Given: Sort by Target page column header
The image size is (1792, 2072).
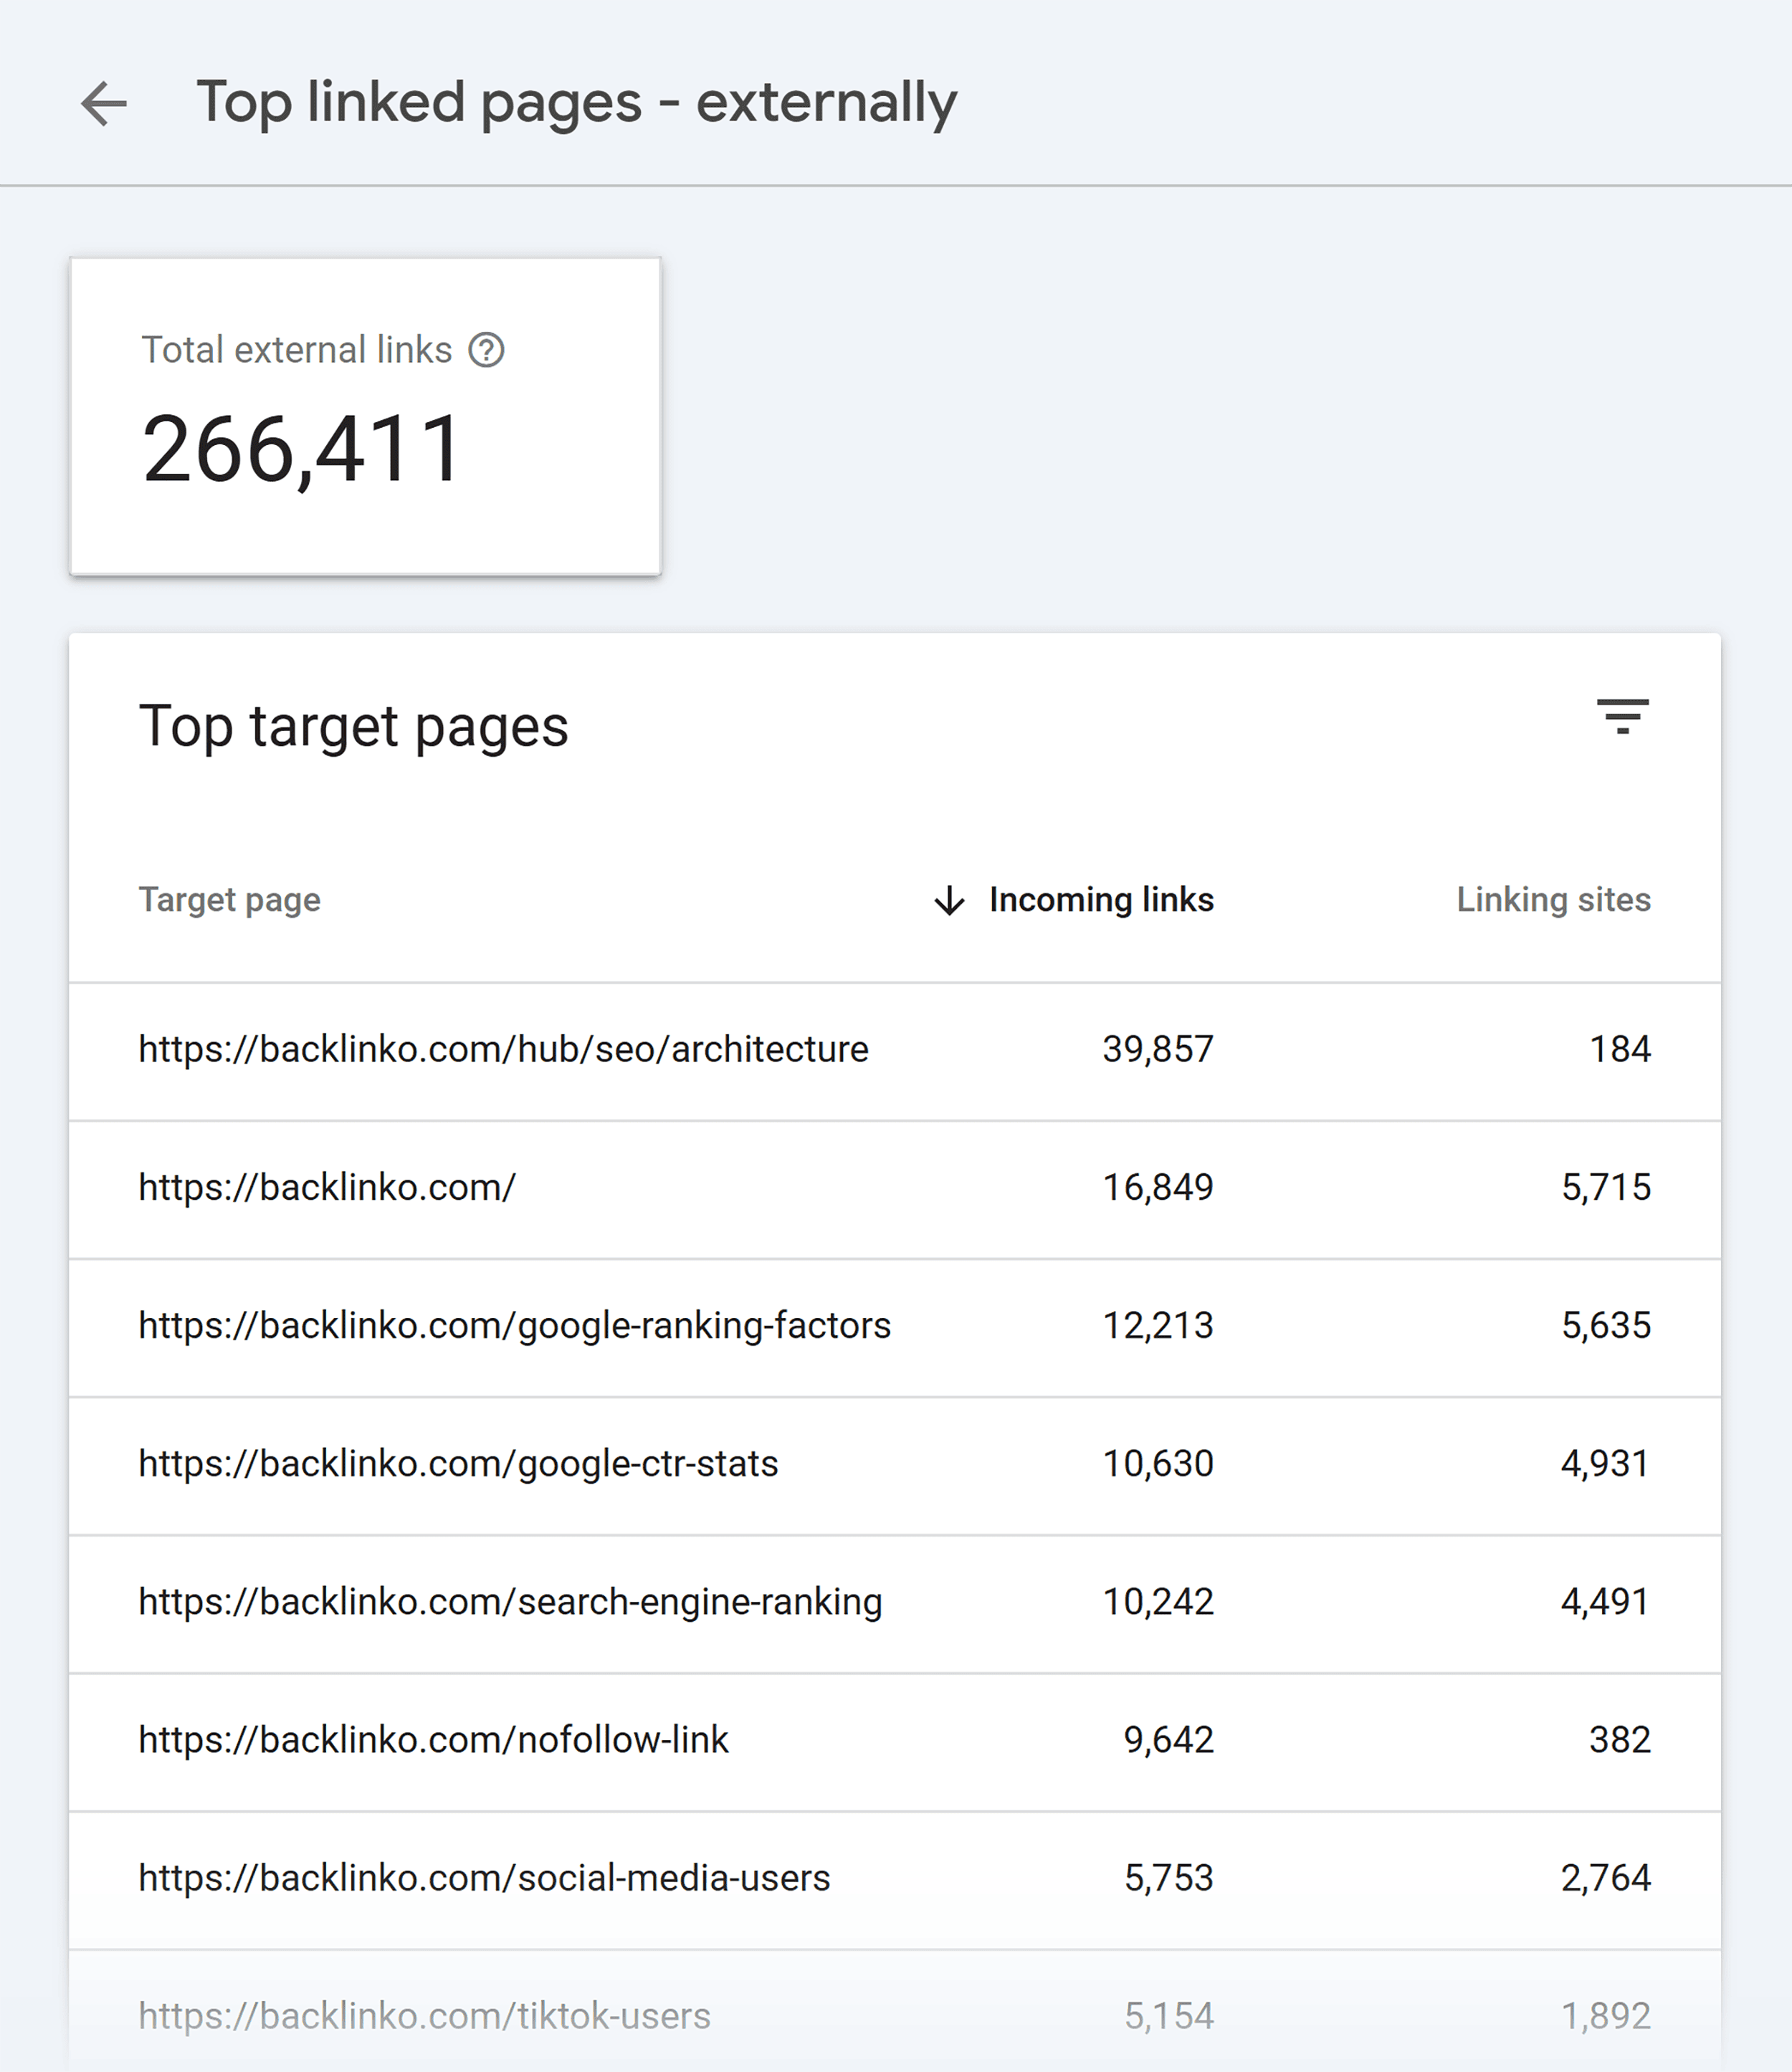Looking at the screenshot, I should [229, 899].
